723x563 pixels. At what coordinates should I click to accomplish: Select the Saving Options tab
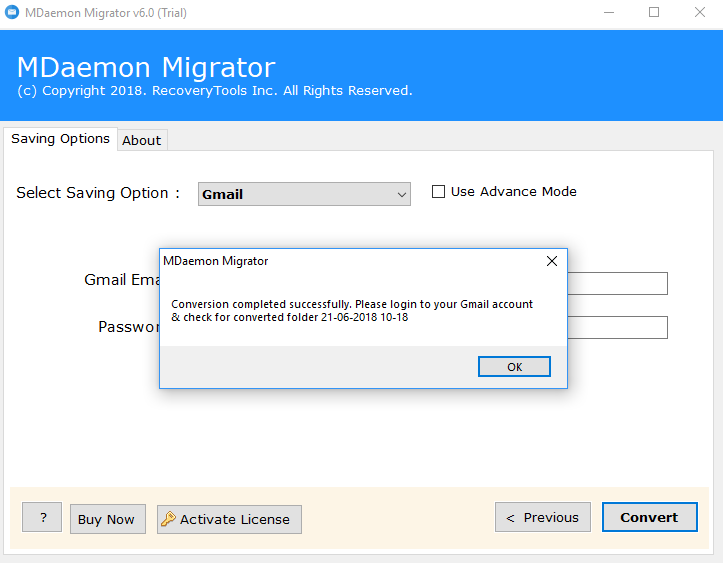(x=60, y=139)
